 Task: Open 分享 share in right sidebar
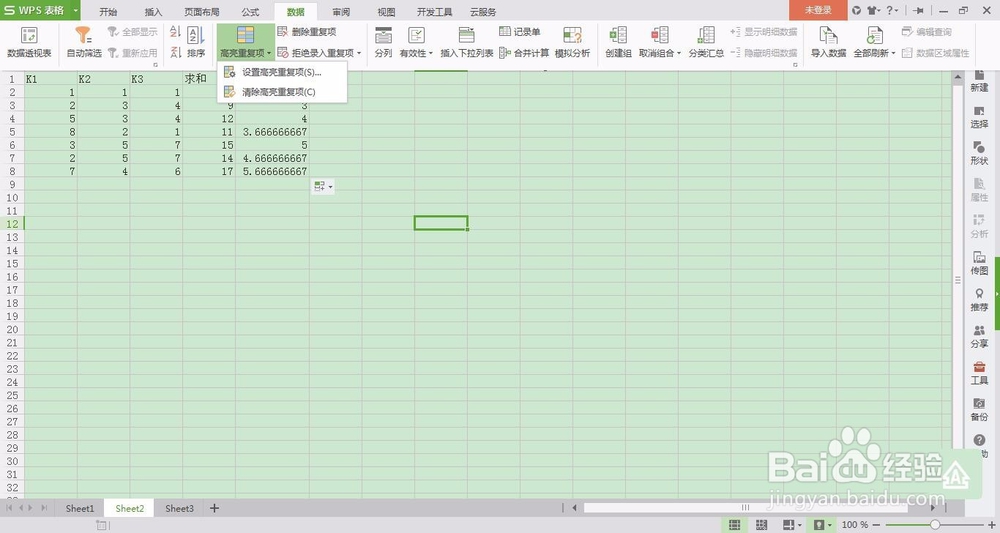(x=979, y=336)
